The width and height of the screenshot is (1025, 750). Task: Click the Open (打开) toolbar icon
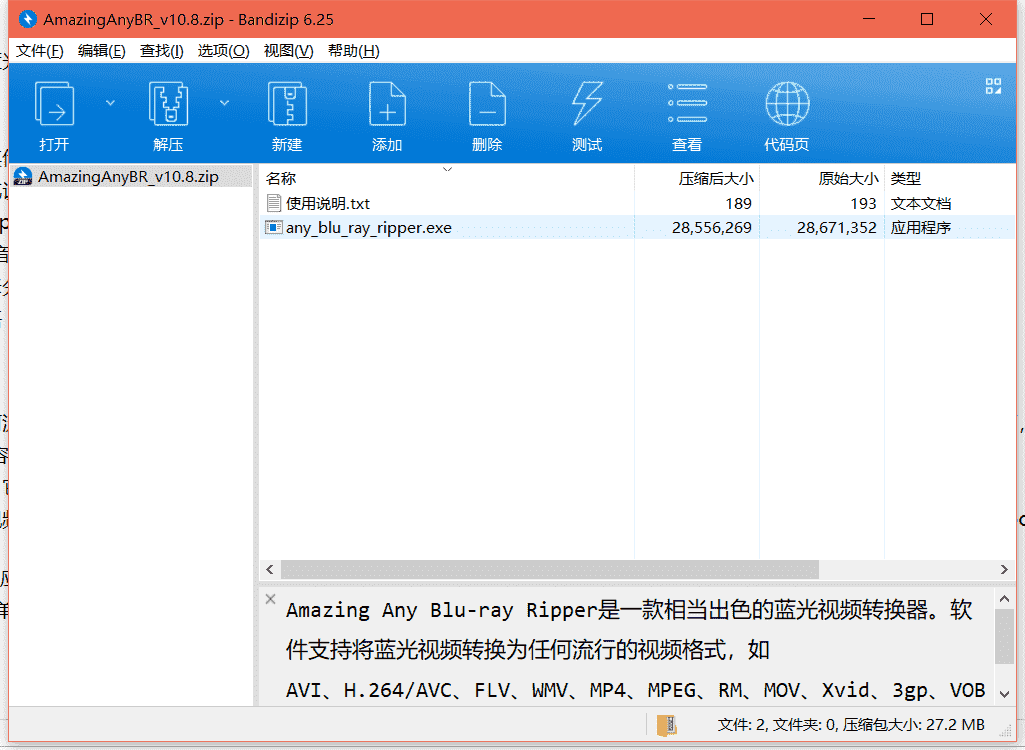54,104
